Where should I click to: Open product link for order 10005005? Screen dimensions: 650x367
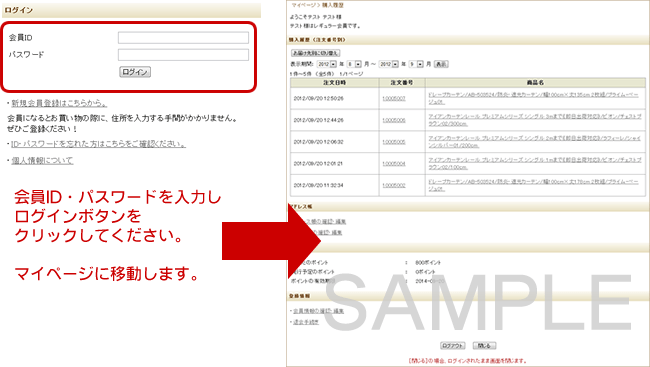(x=535, y=142)
